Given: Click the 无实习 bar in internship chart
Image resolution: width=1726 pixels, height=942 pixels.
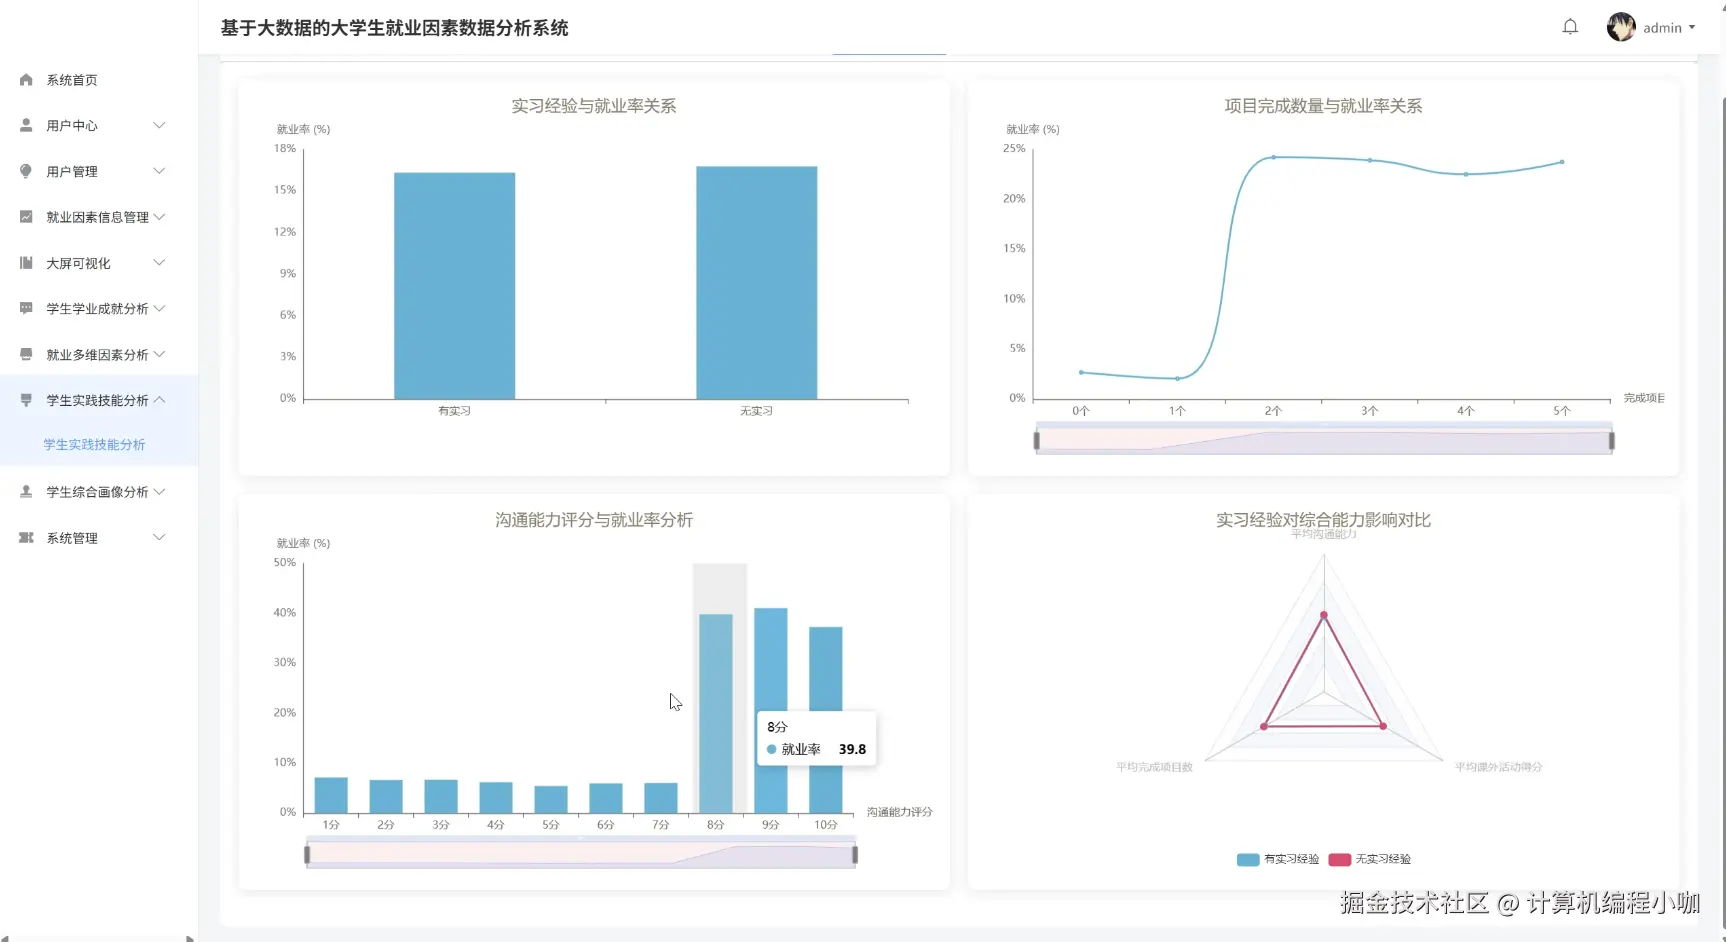Looking at the screenshot, I should pos(757,283).
